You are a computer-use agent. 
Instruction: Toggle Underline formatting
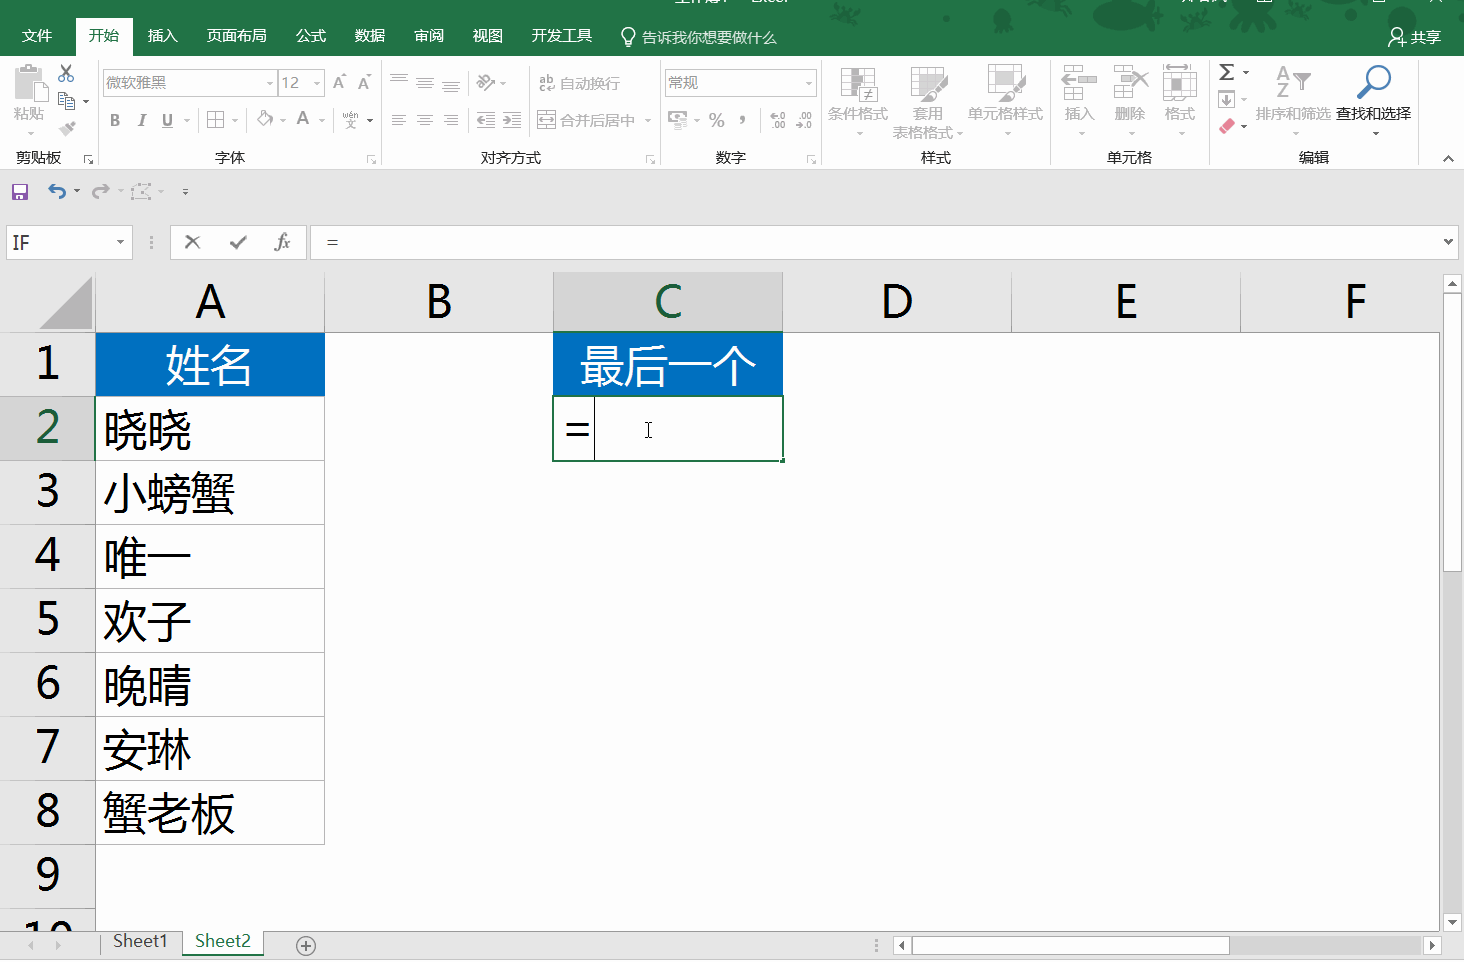pos(167,120)
